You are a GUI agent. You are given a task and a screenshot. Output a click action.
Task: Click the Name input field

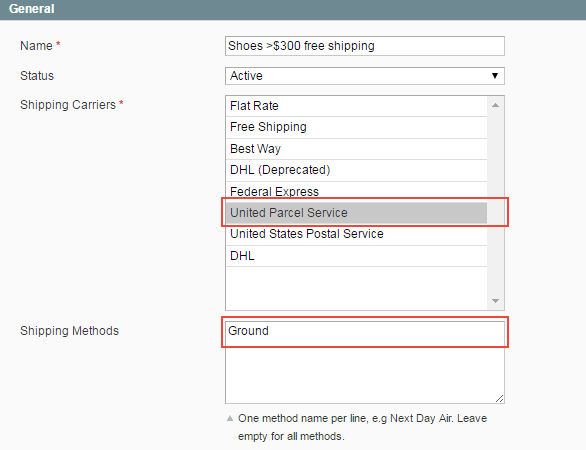pyautogui.click(x=365, y=46)
